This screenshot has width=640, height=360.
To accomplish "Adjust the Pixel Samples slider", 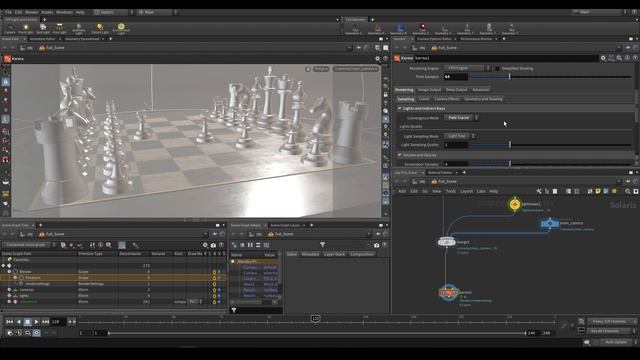I will pos(550,76).
